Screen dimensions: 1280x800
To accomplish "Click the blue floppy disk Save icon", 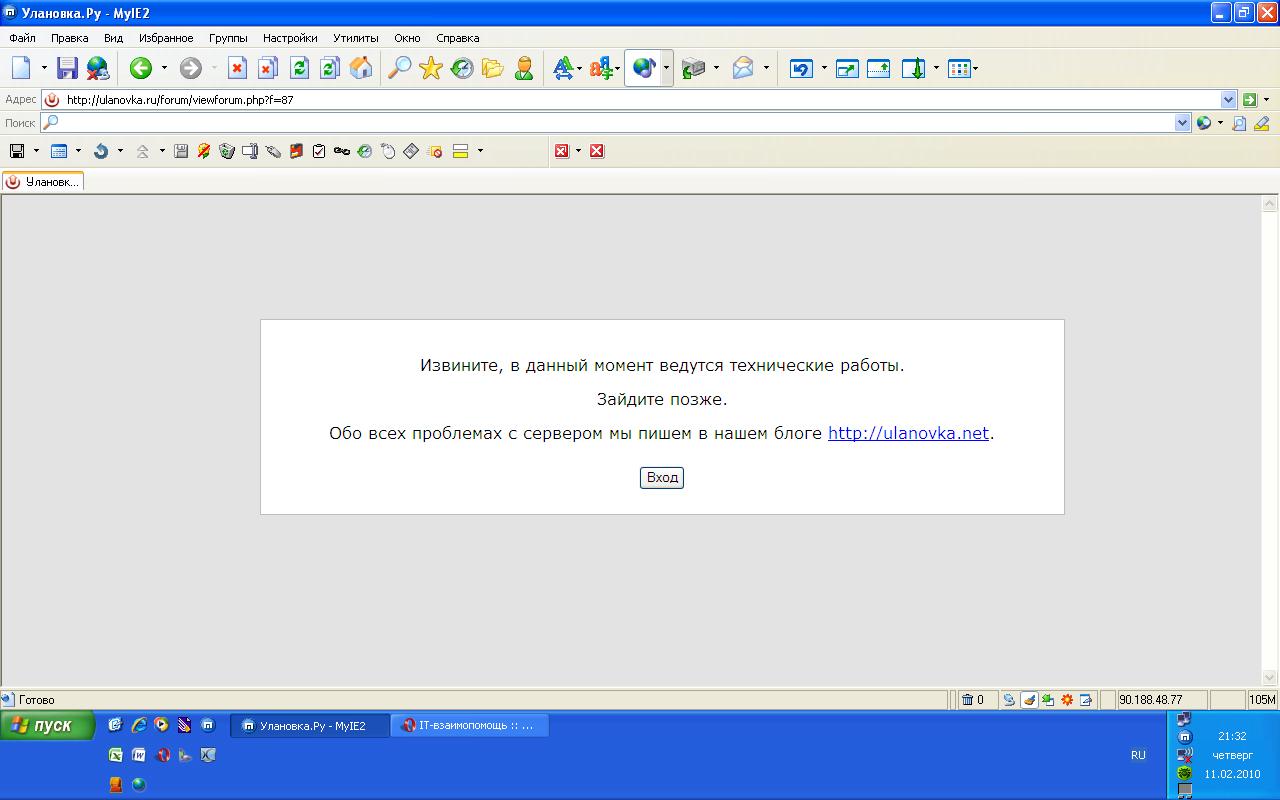I will click(67, 68).
